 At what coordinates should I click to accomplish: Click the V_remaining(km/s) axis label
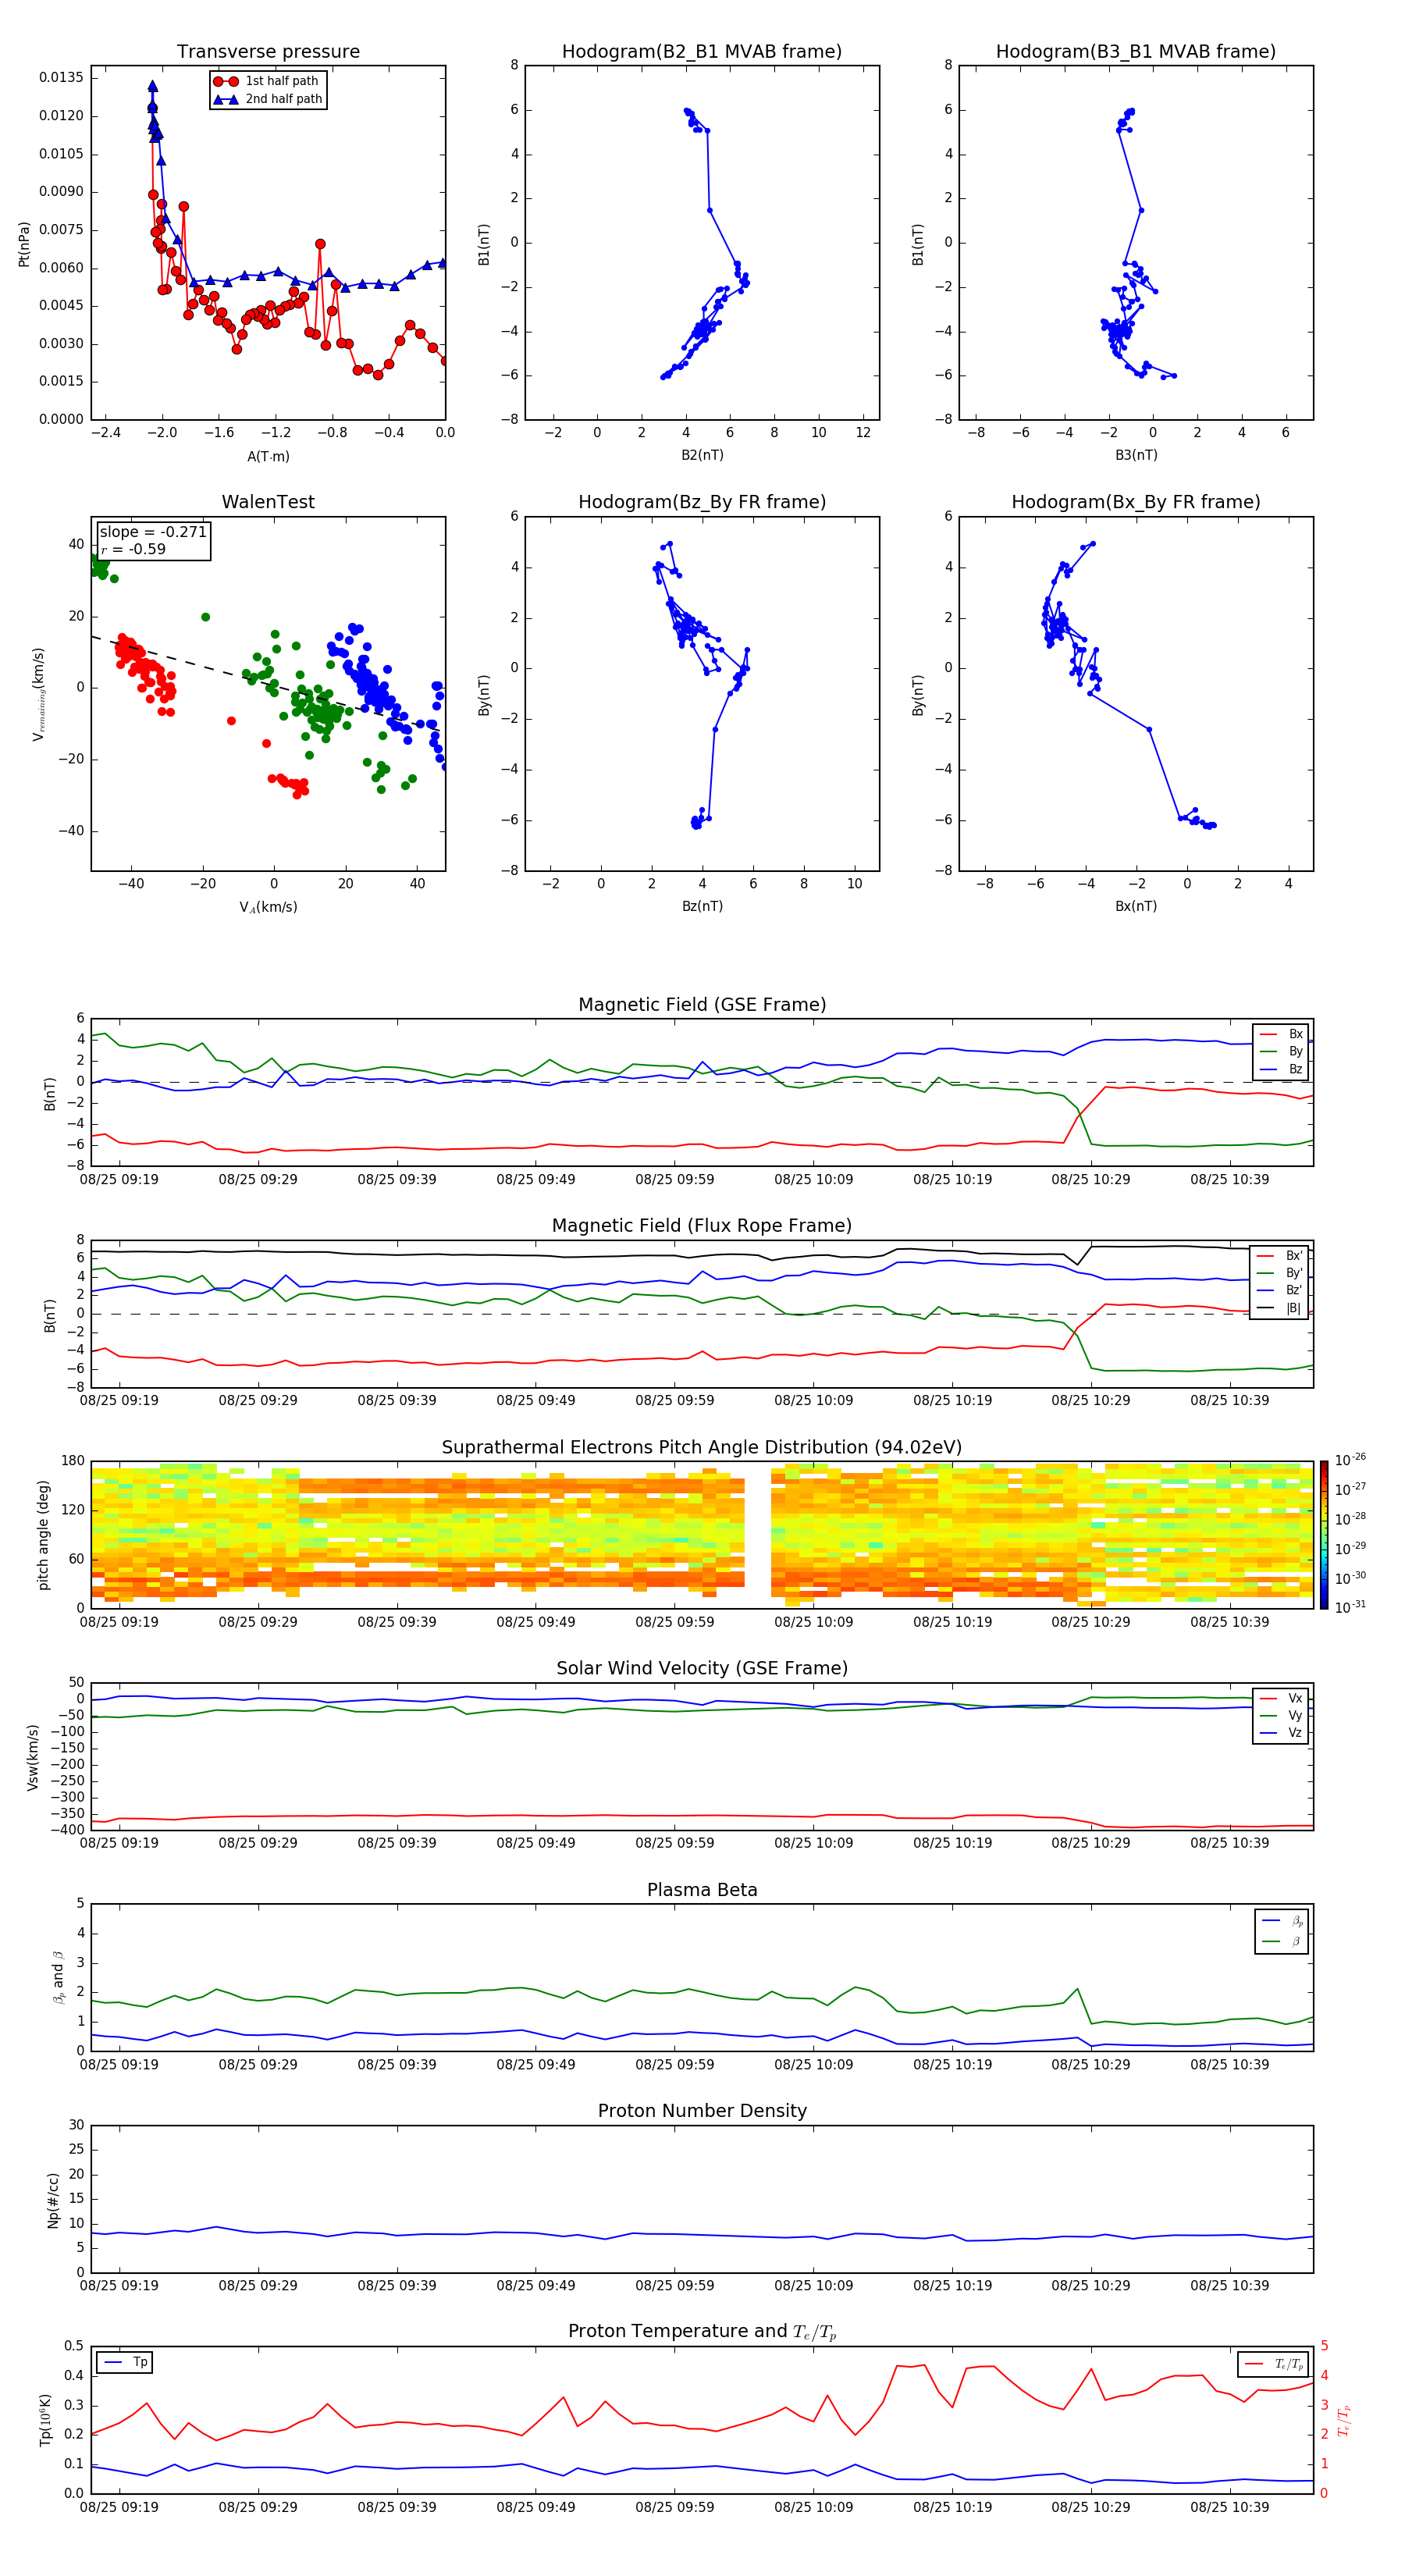click(x=39, y=694)
